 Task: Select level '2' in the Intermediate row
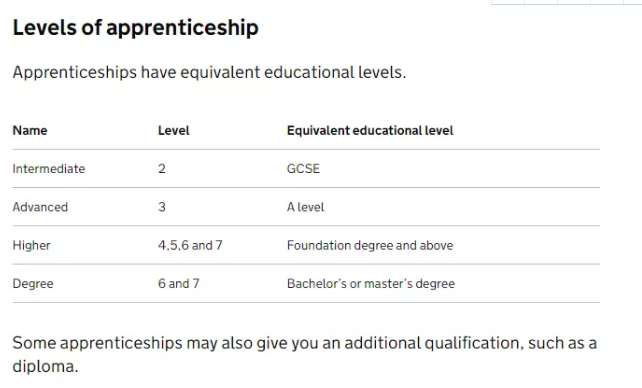click(x=162, y=169)
